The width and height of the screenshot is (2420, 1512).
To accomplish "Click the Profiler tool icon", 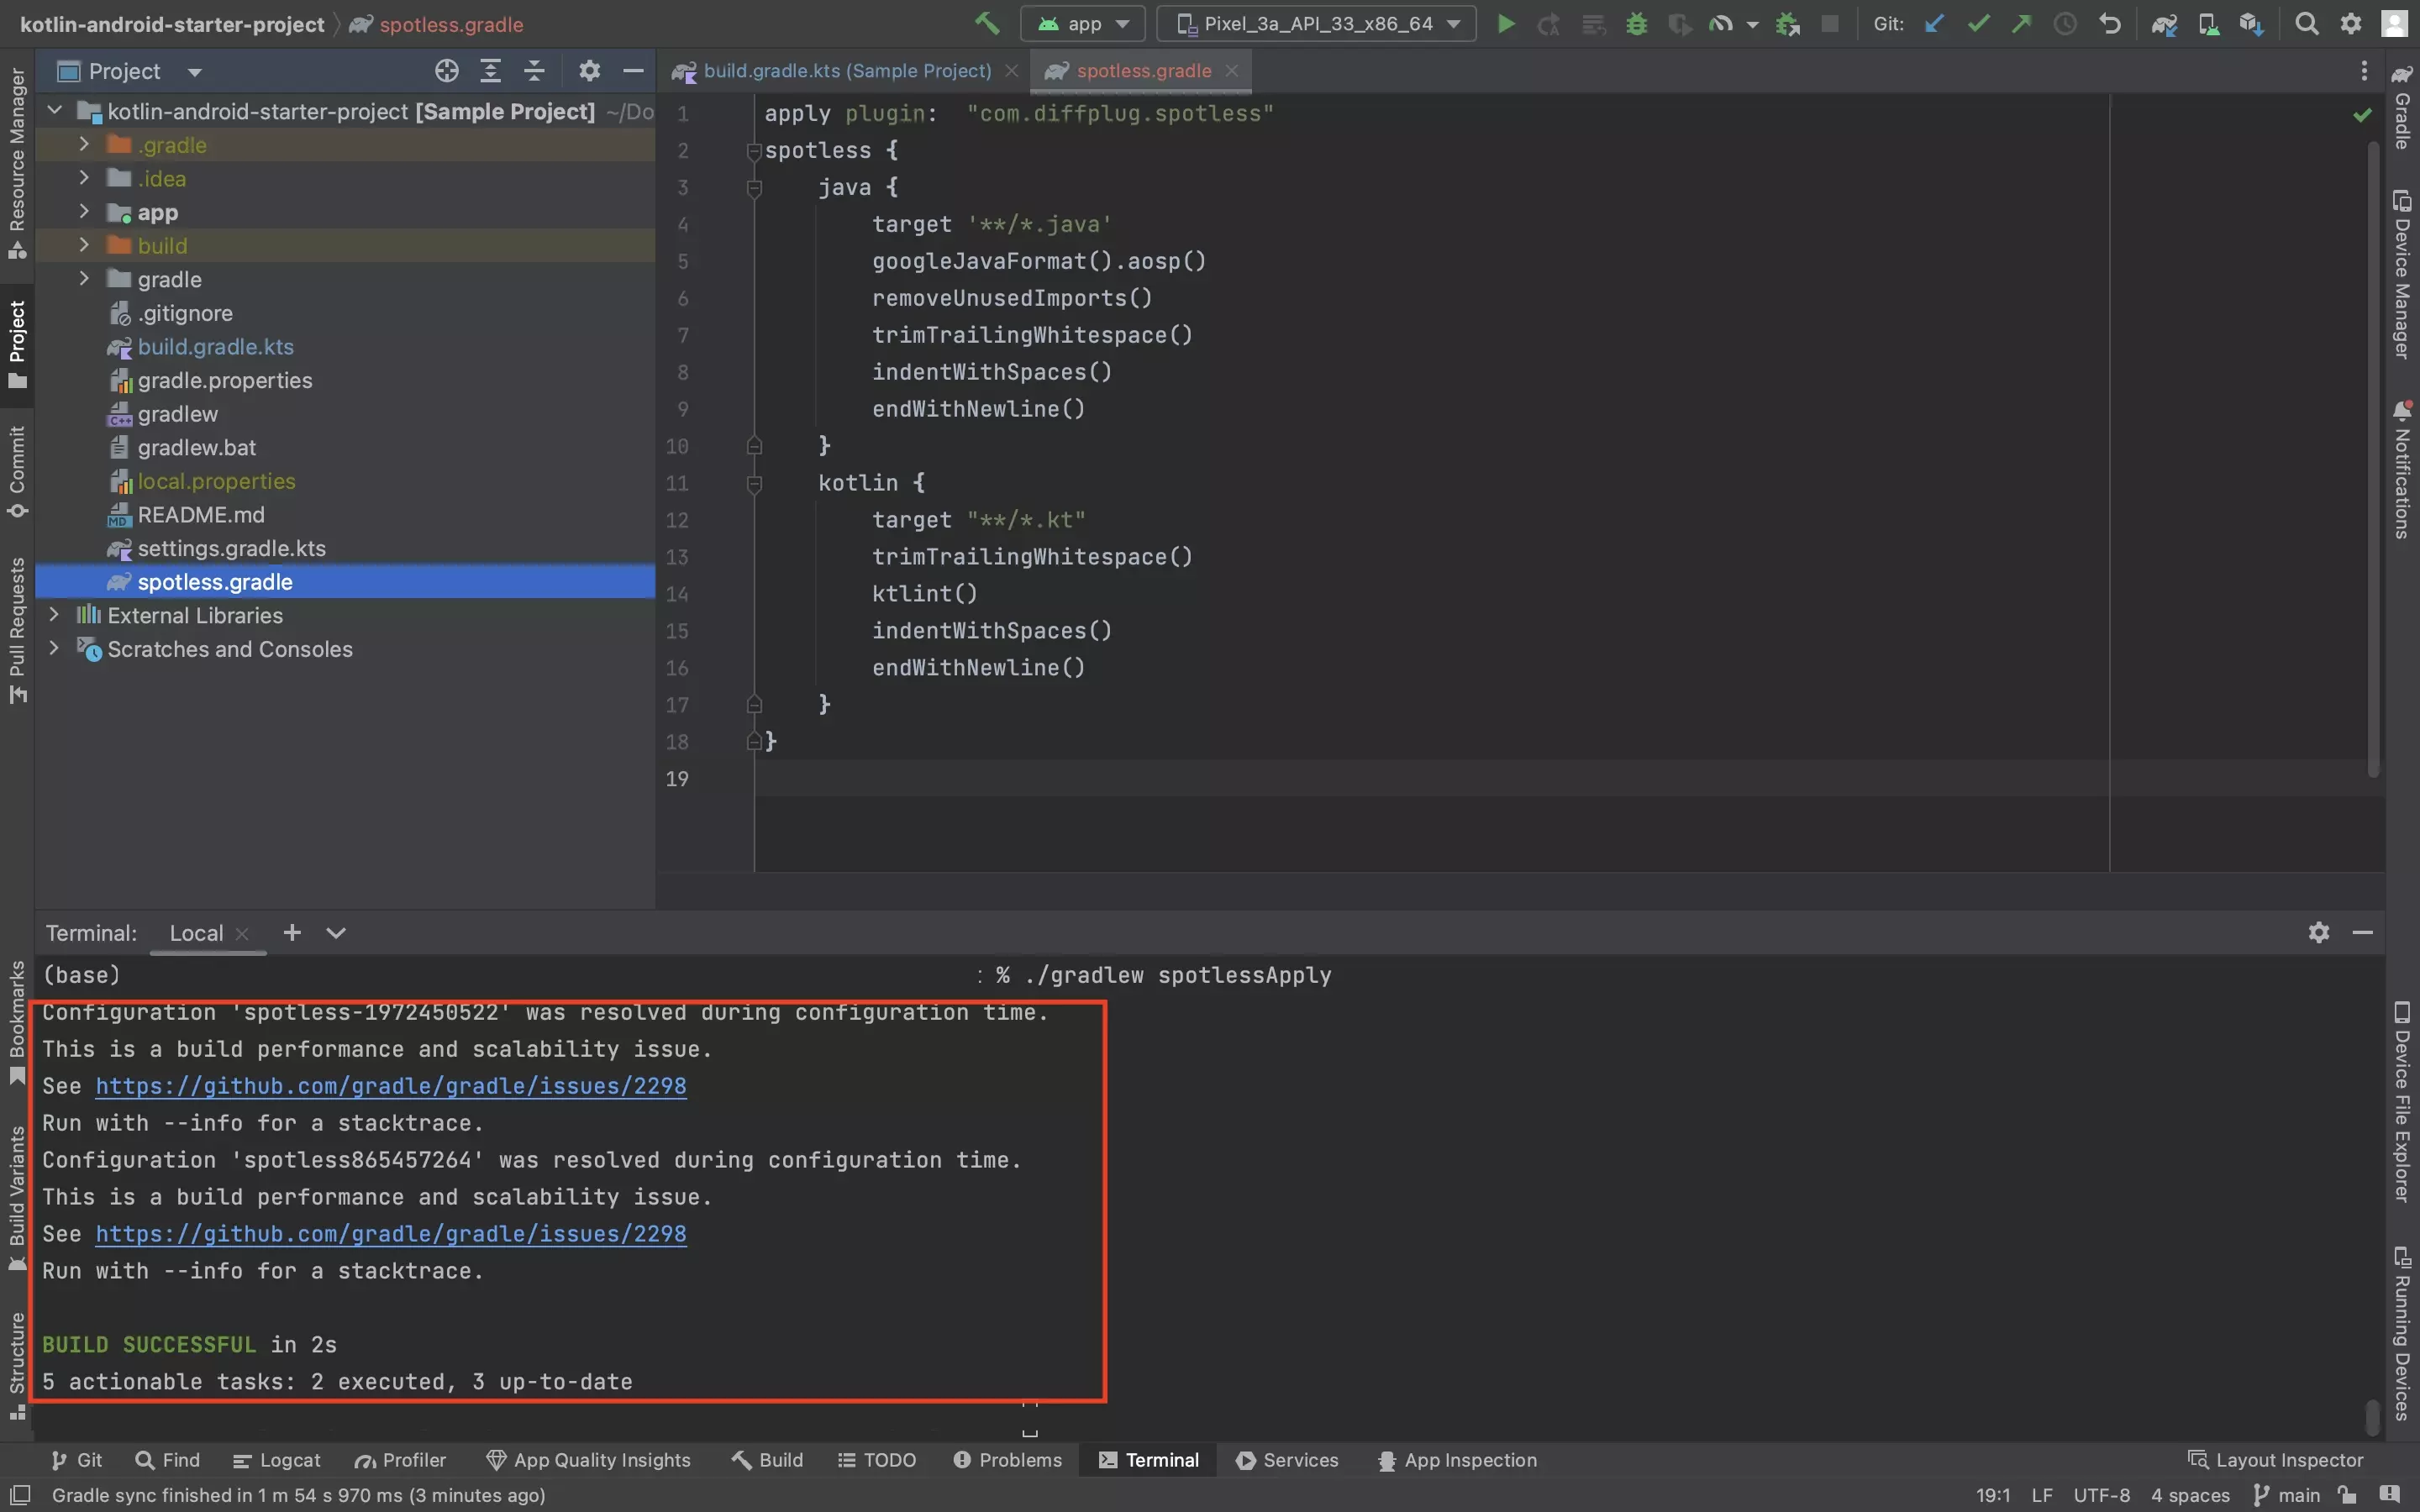I will (x=399, y=1460).
